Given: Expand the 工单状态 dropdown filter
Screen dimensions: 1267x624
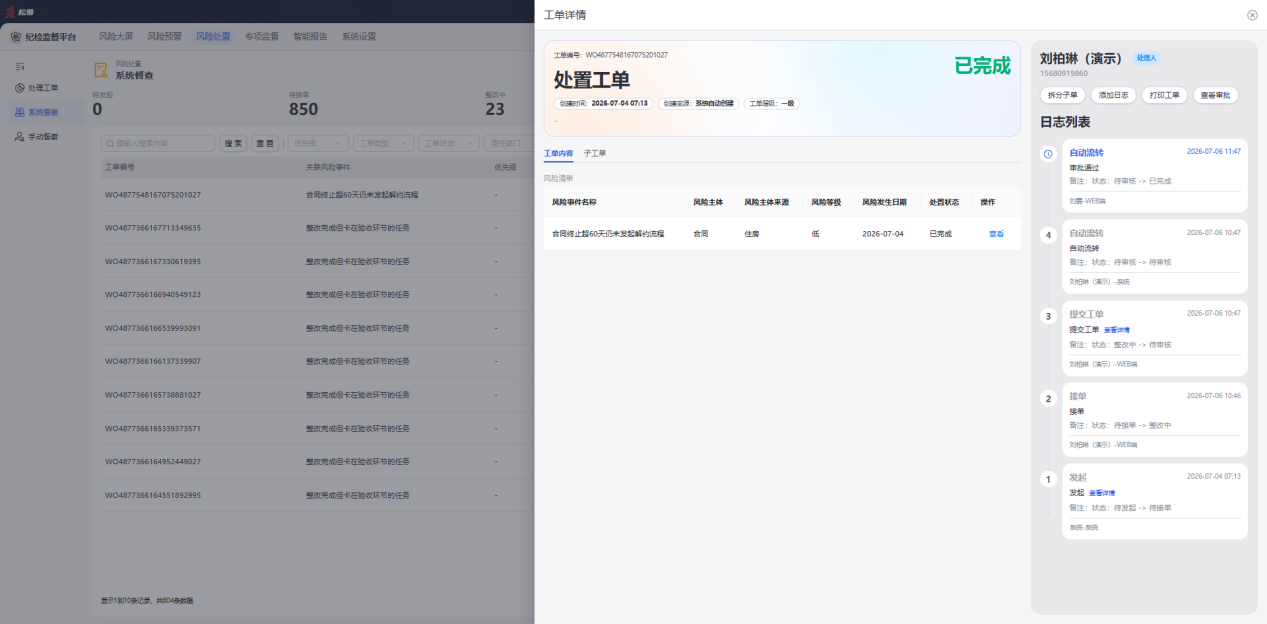Looking at the screenshot, I should [x=449, y=143].
